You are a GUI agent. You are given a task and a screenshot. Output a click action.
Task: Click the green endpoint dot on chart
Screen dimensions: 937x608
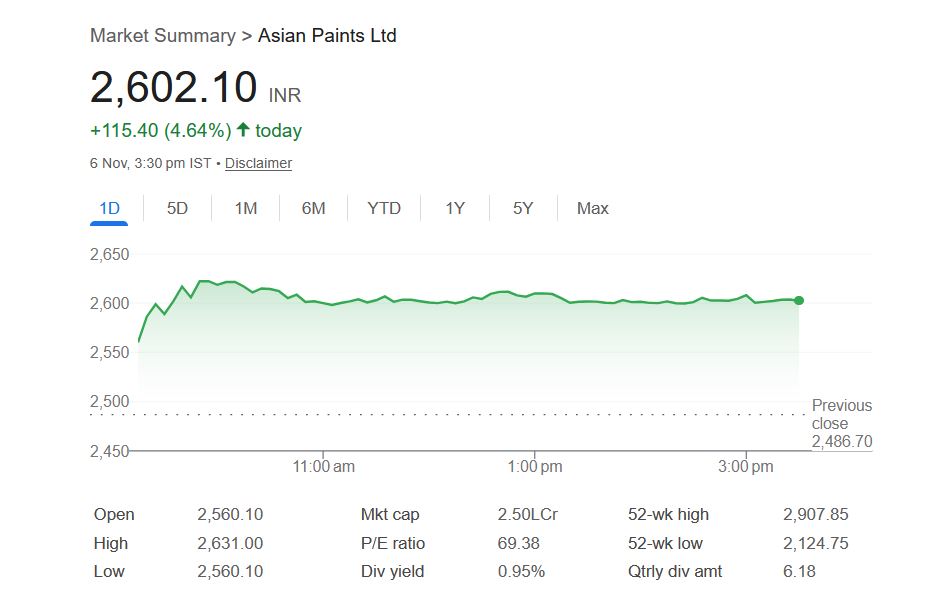[799, 300]
